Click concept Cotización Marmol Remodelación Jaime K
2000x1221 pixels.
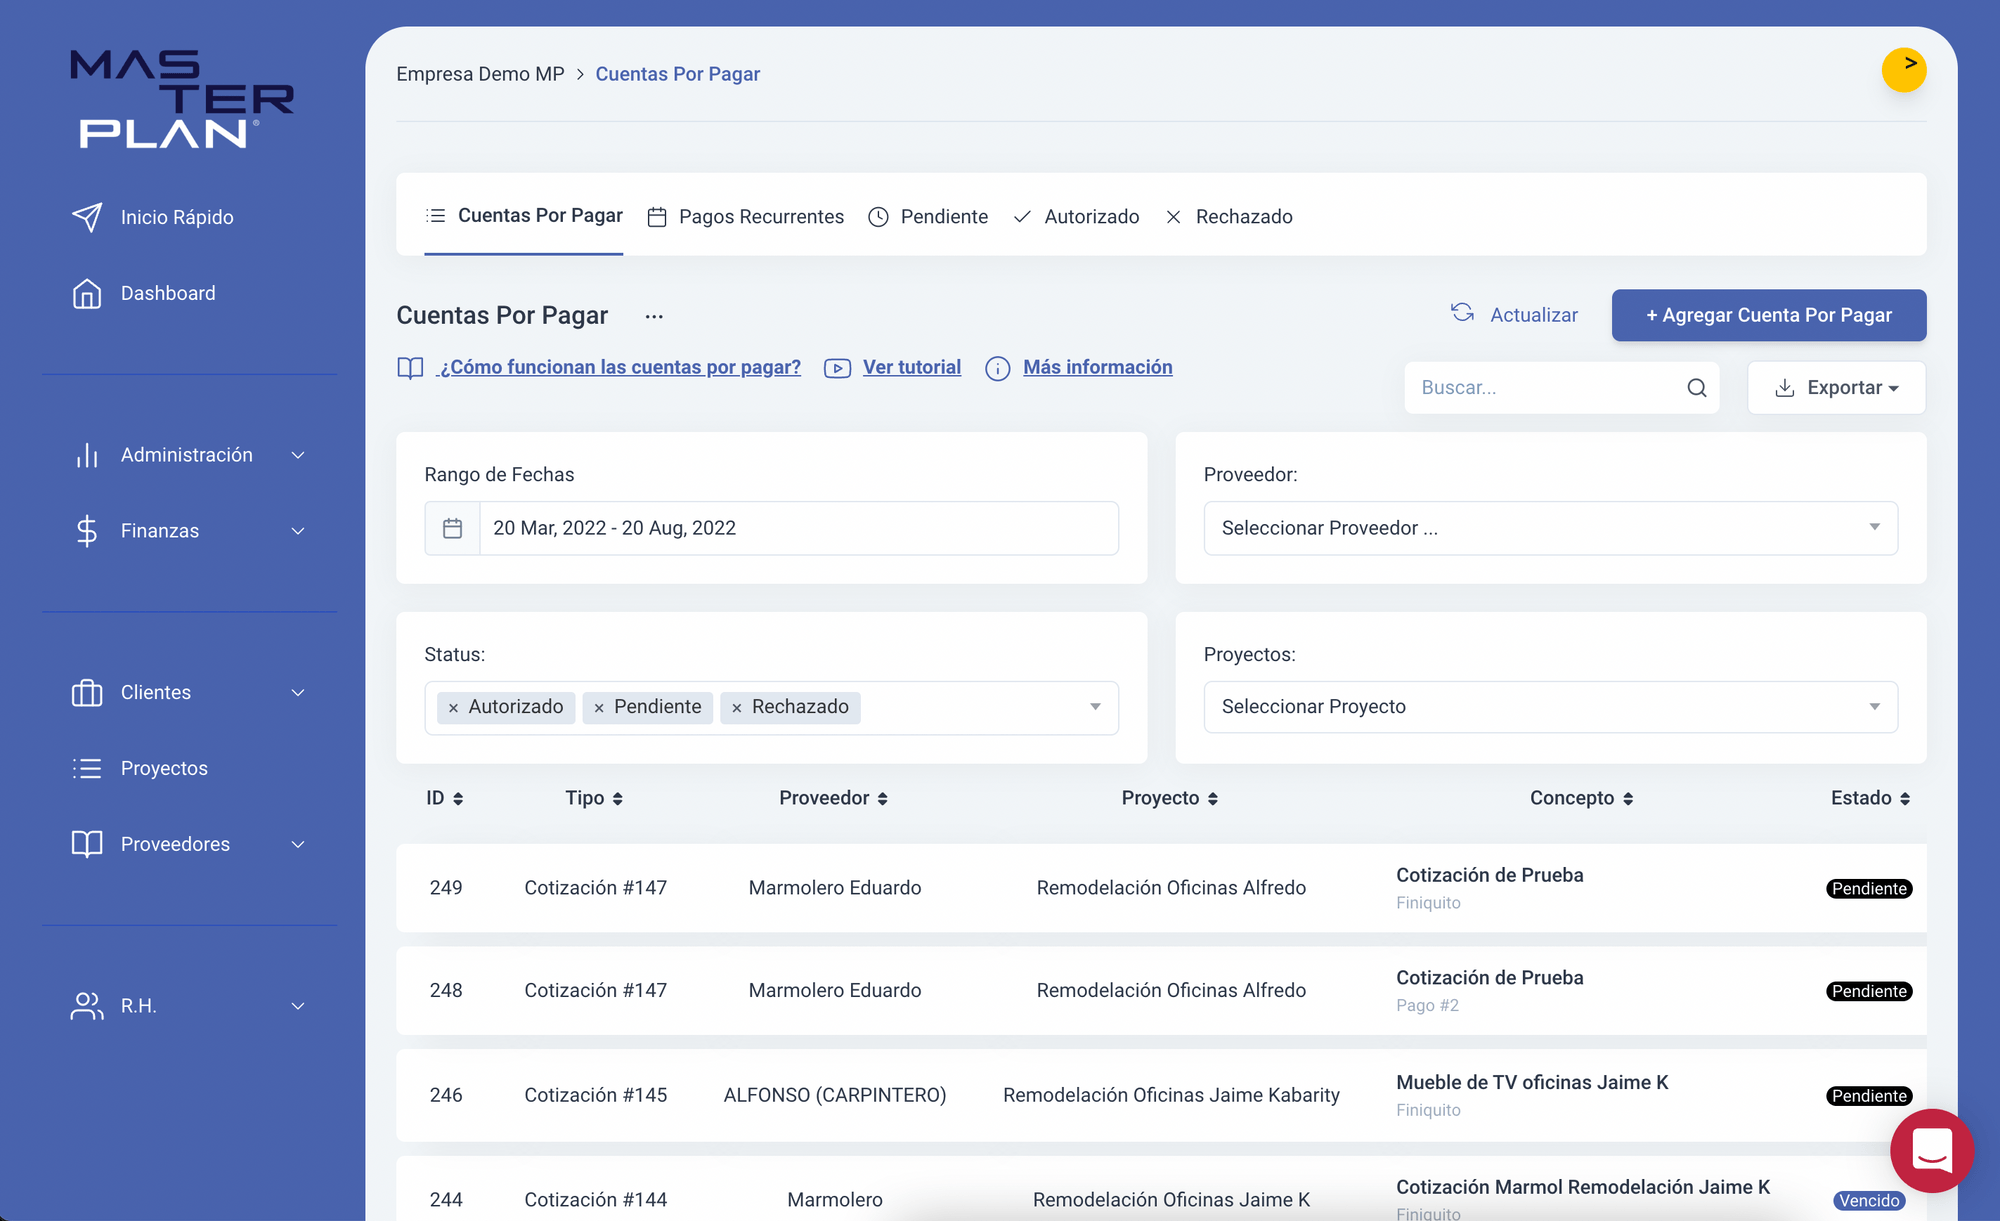click(1583, 1187)
